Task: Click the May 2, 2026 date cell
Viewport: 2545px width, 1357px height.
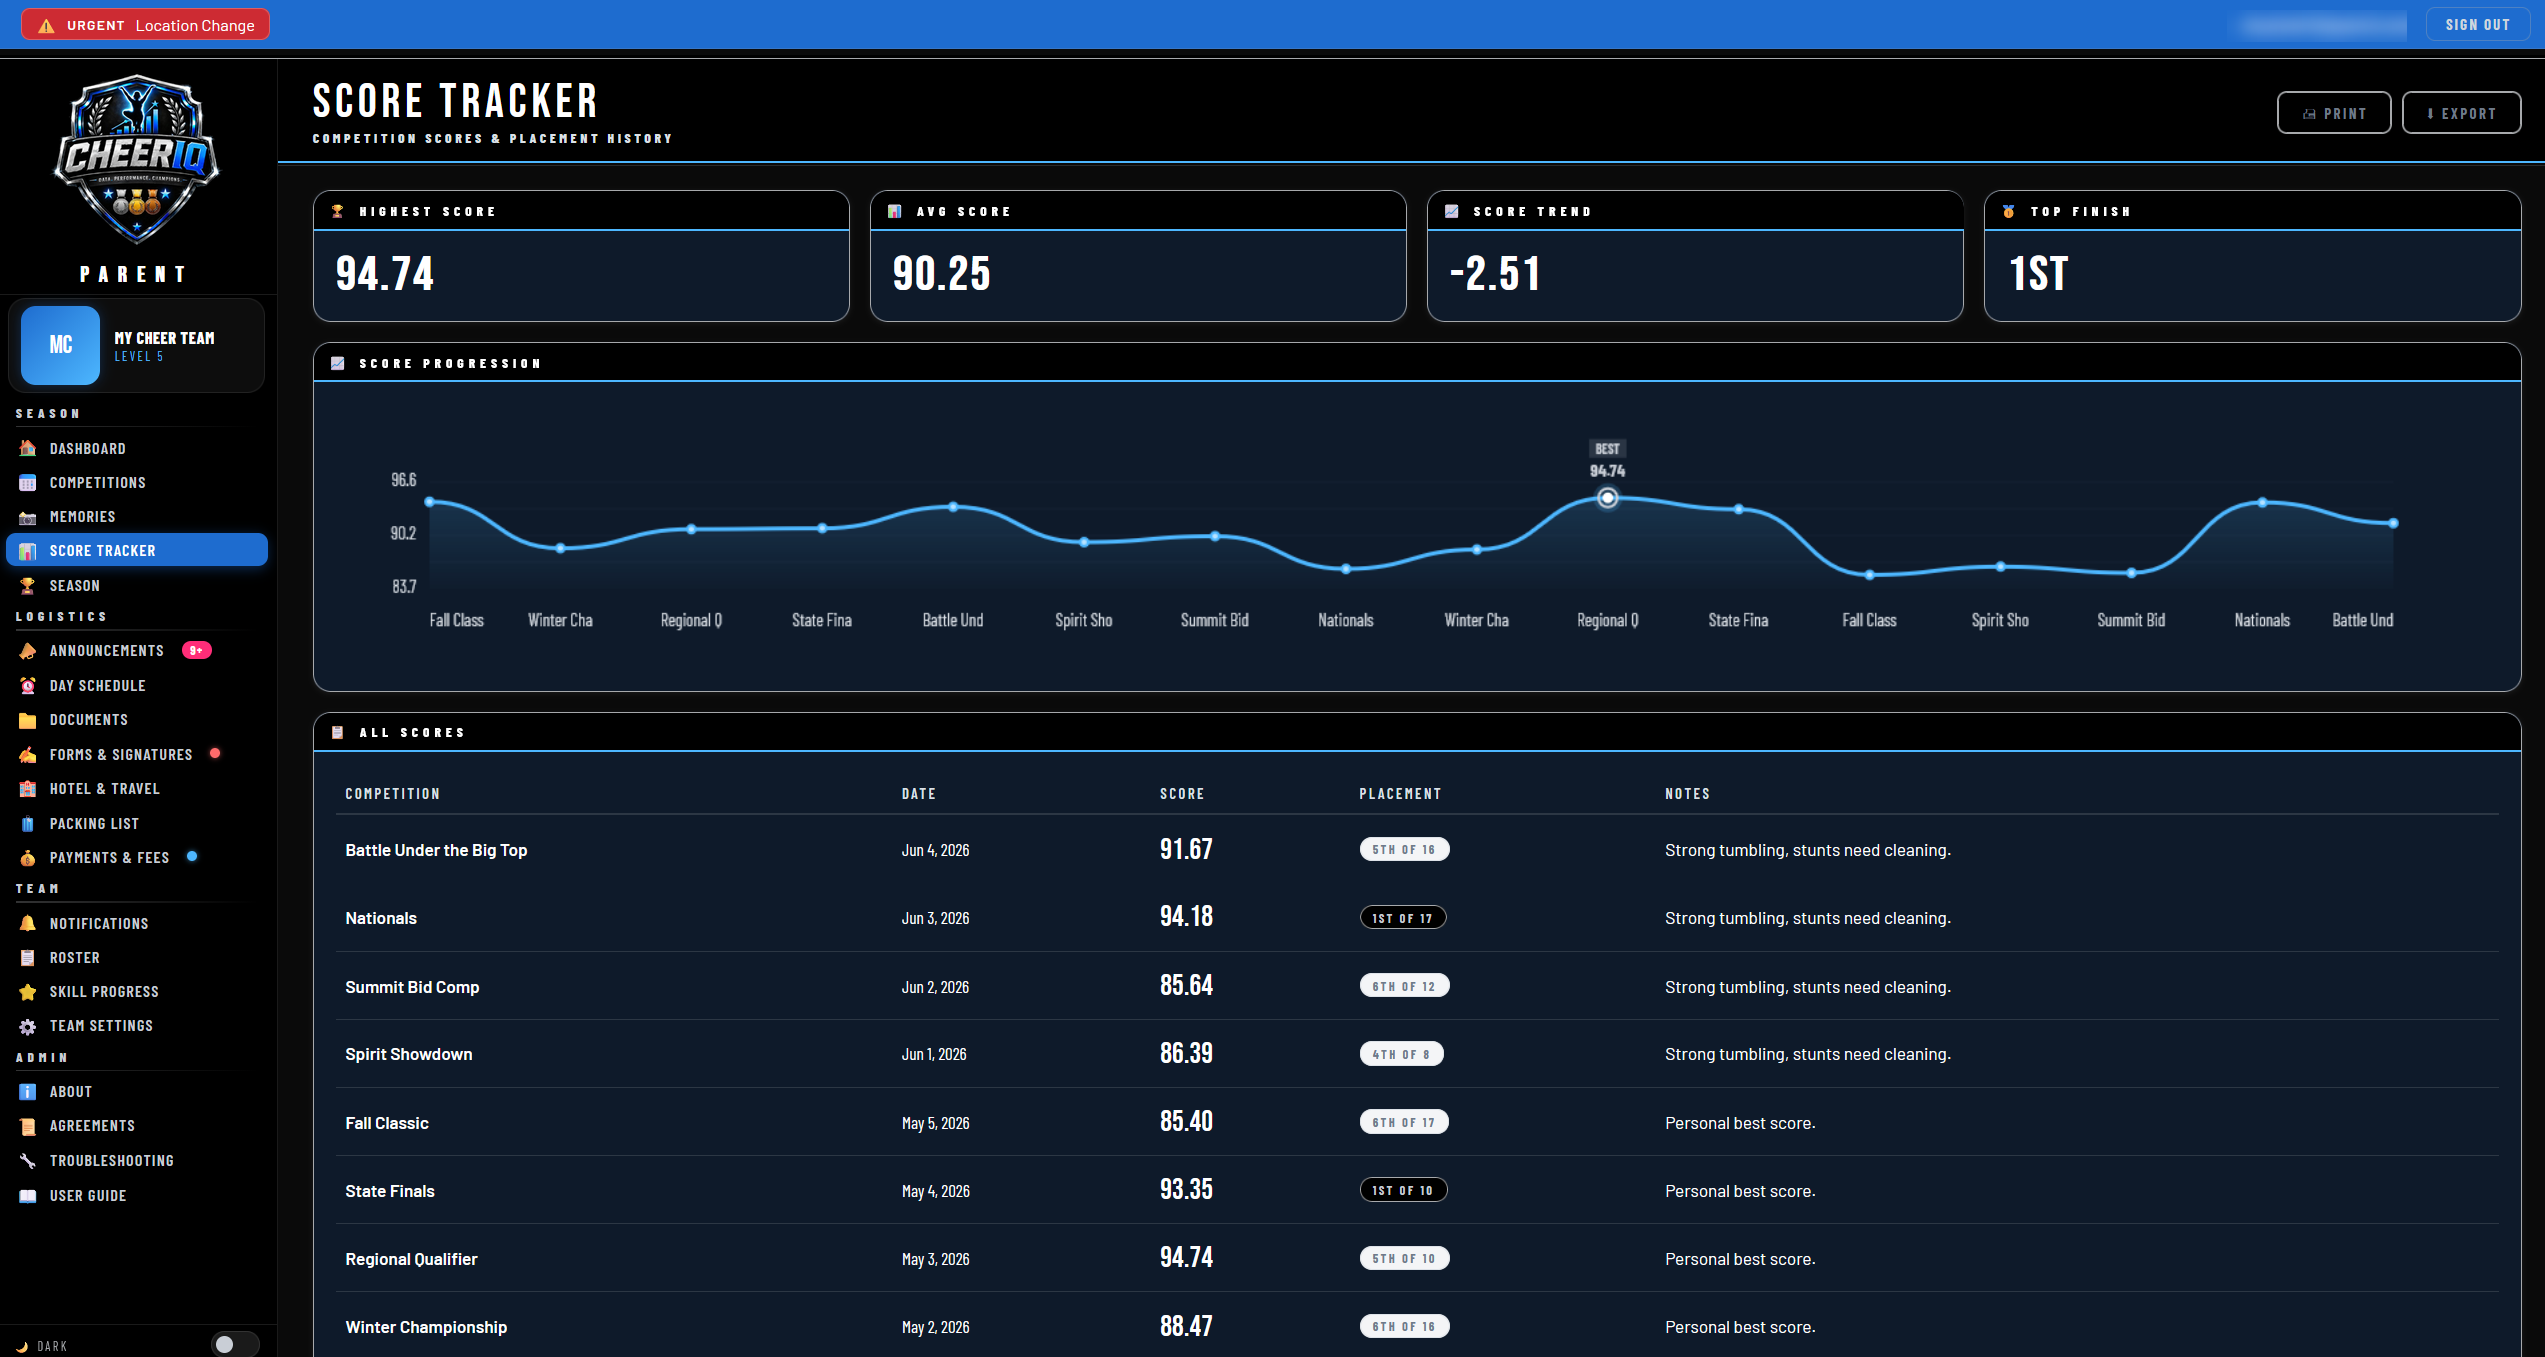Action: (935, 1327)
